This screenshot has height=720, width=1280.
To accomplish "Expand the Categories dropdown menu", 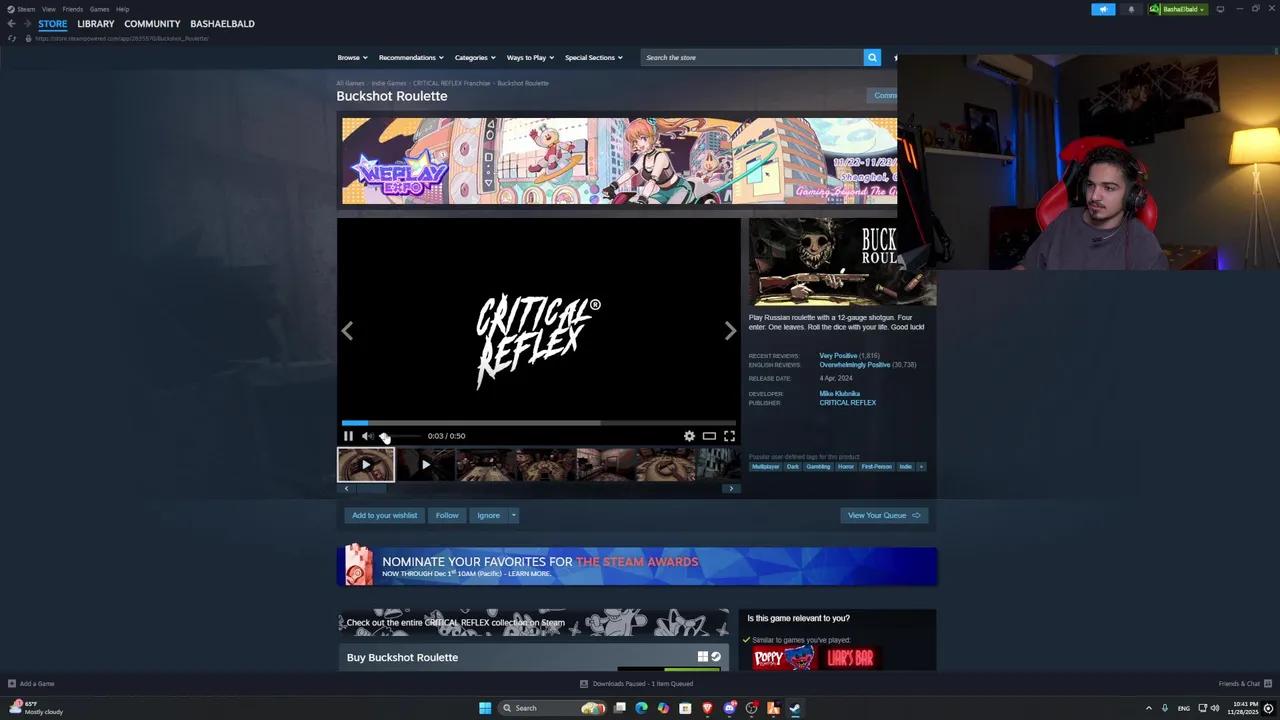I will tap(473, 57).
